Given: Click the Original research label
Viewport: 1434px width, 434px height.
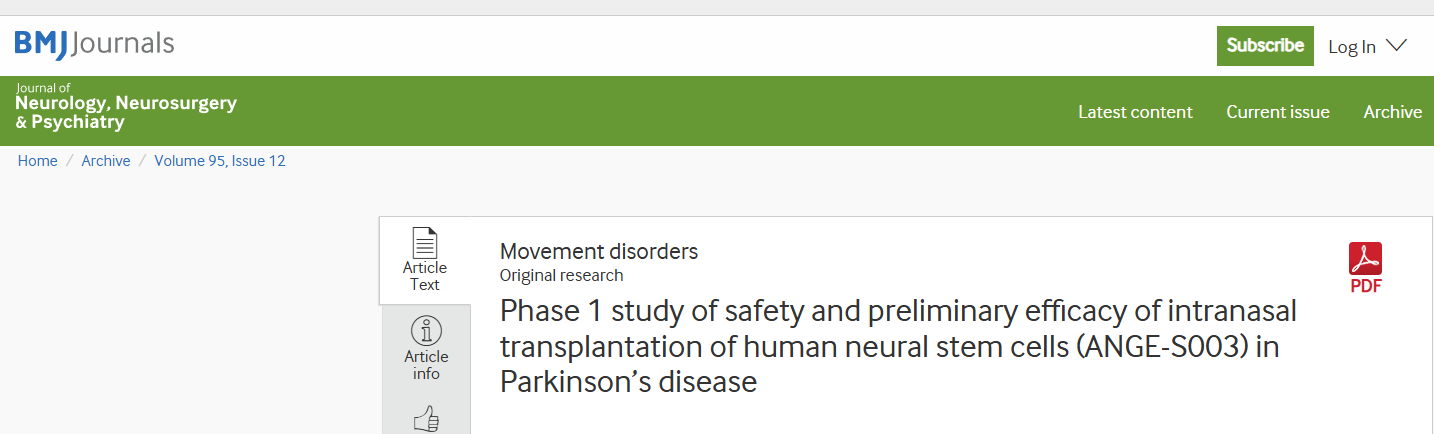Looking at the screenshot, I should (x=561, y=275).
